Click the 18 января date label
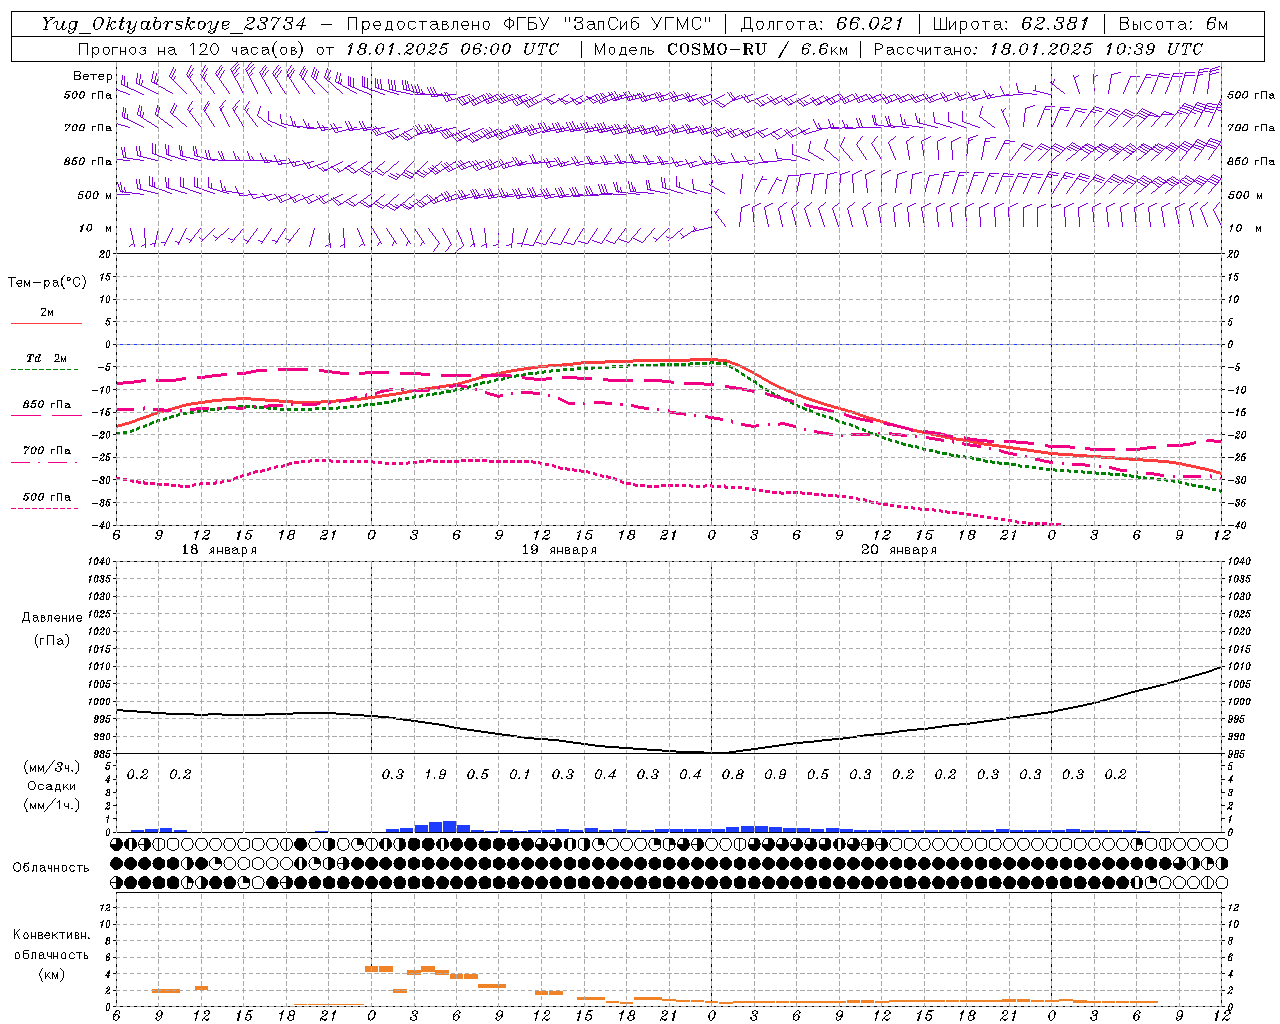 (x=219, y=550)
